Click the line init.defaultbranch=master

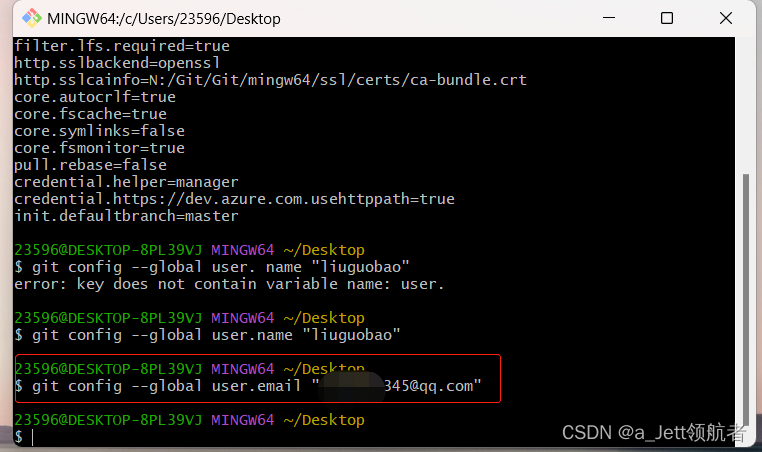[126, 216]
